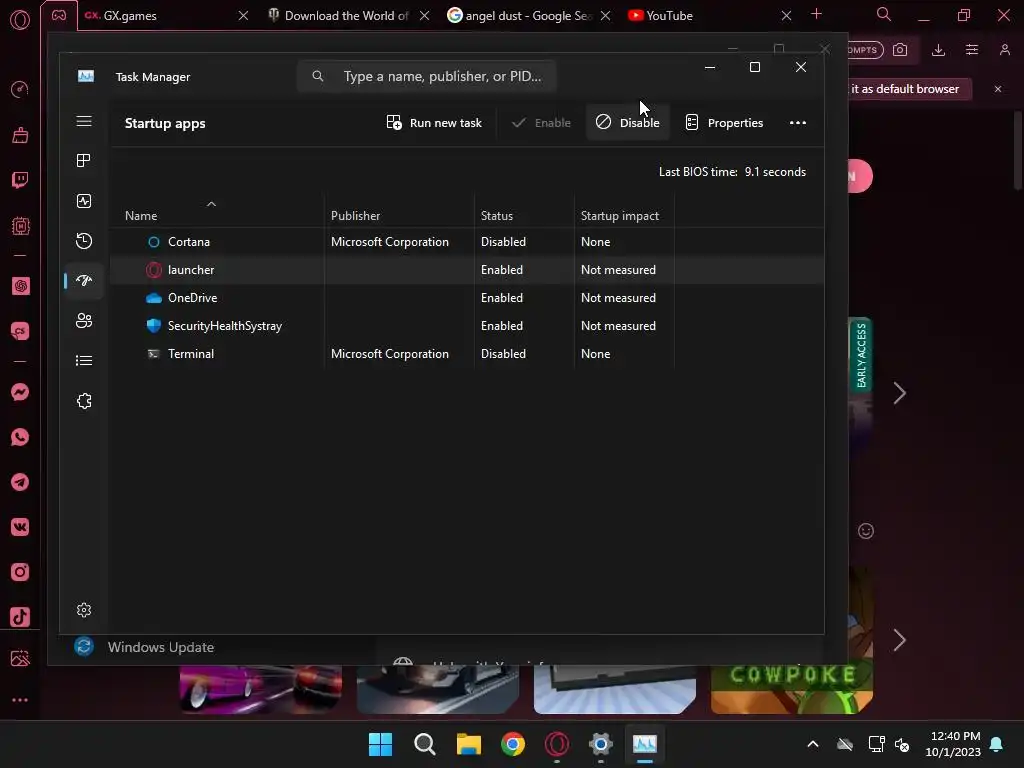Open the COWPOKE game thumbnail
This screenshot has width=1024, height=768.
click(792, 689)
